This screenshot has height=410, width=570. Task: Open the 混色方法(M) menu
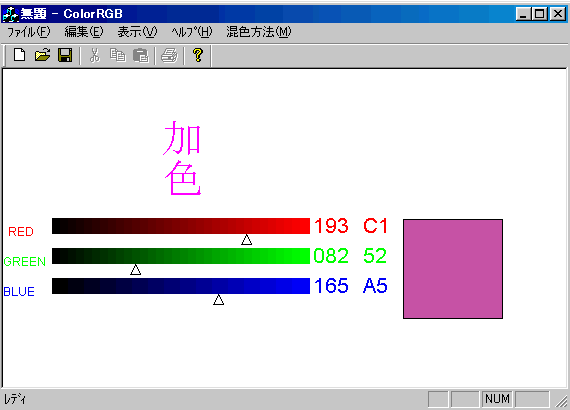259,32
